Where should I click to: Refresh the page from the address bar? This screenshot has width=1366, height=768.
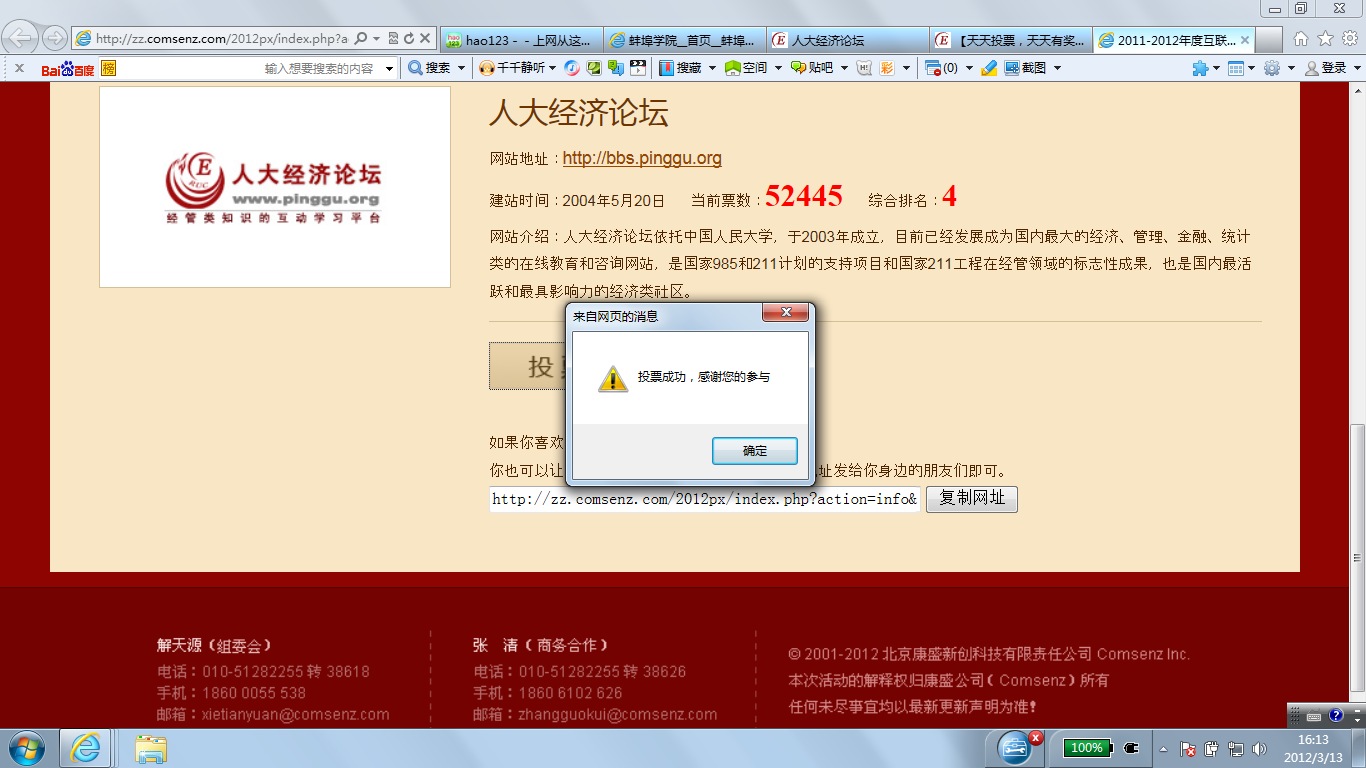[x=408, y=39]
